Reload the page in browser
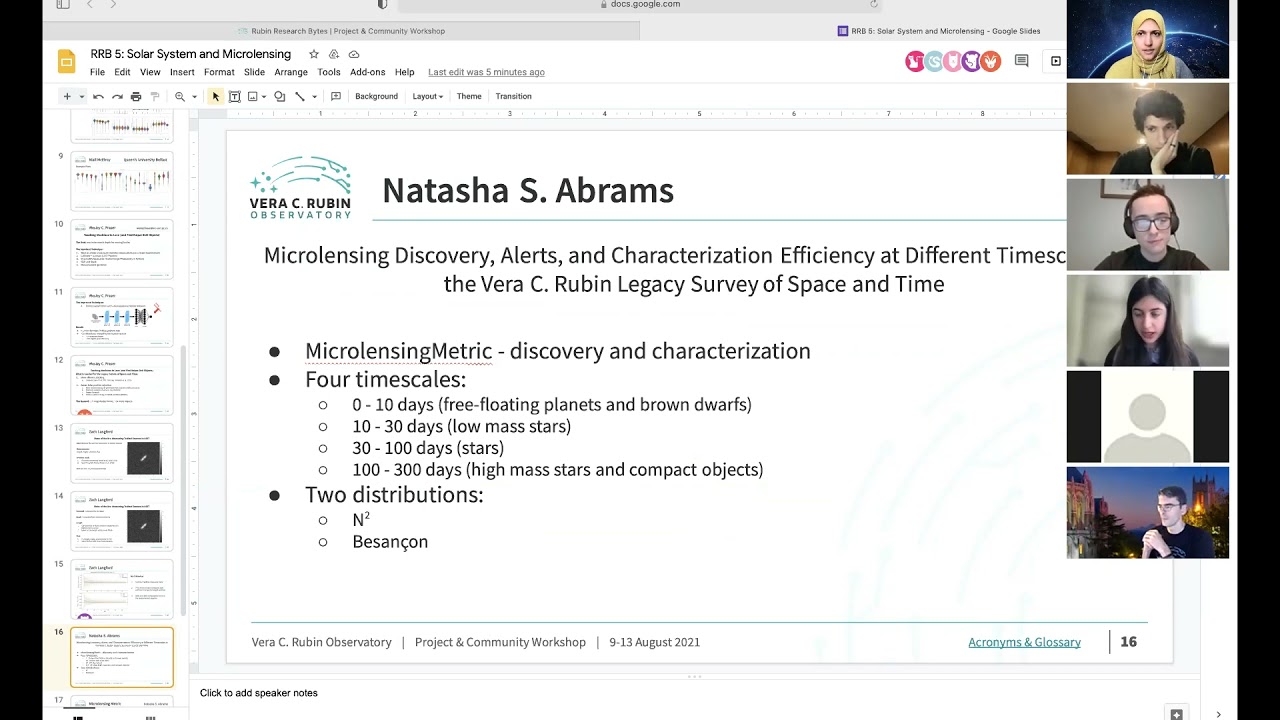This screenshot has height=720, width=1280. click(873, 4)
